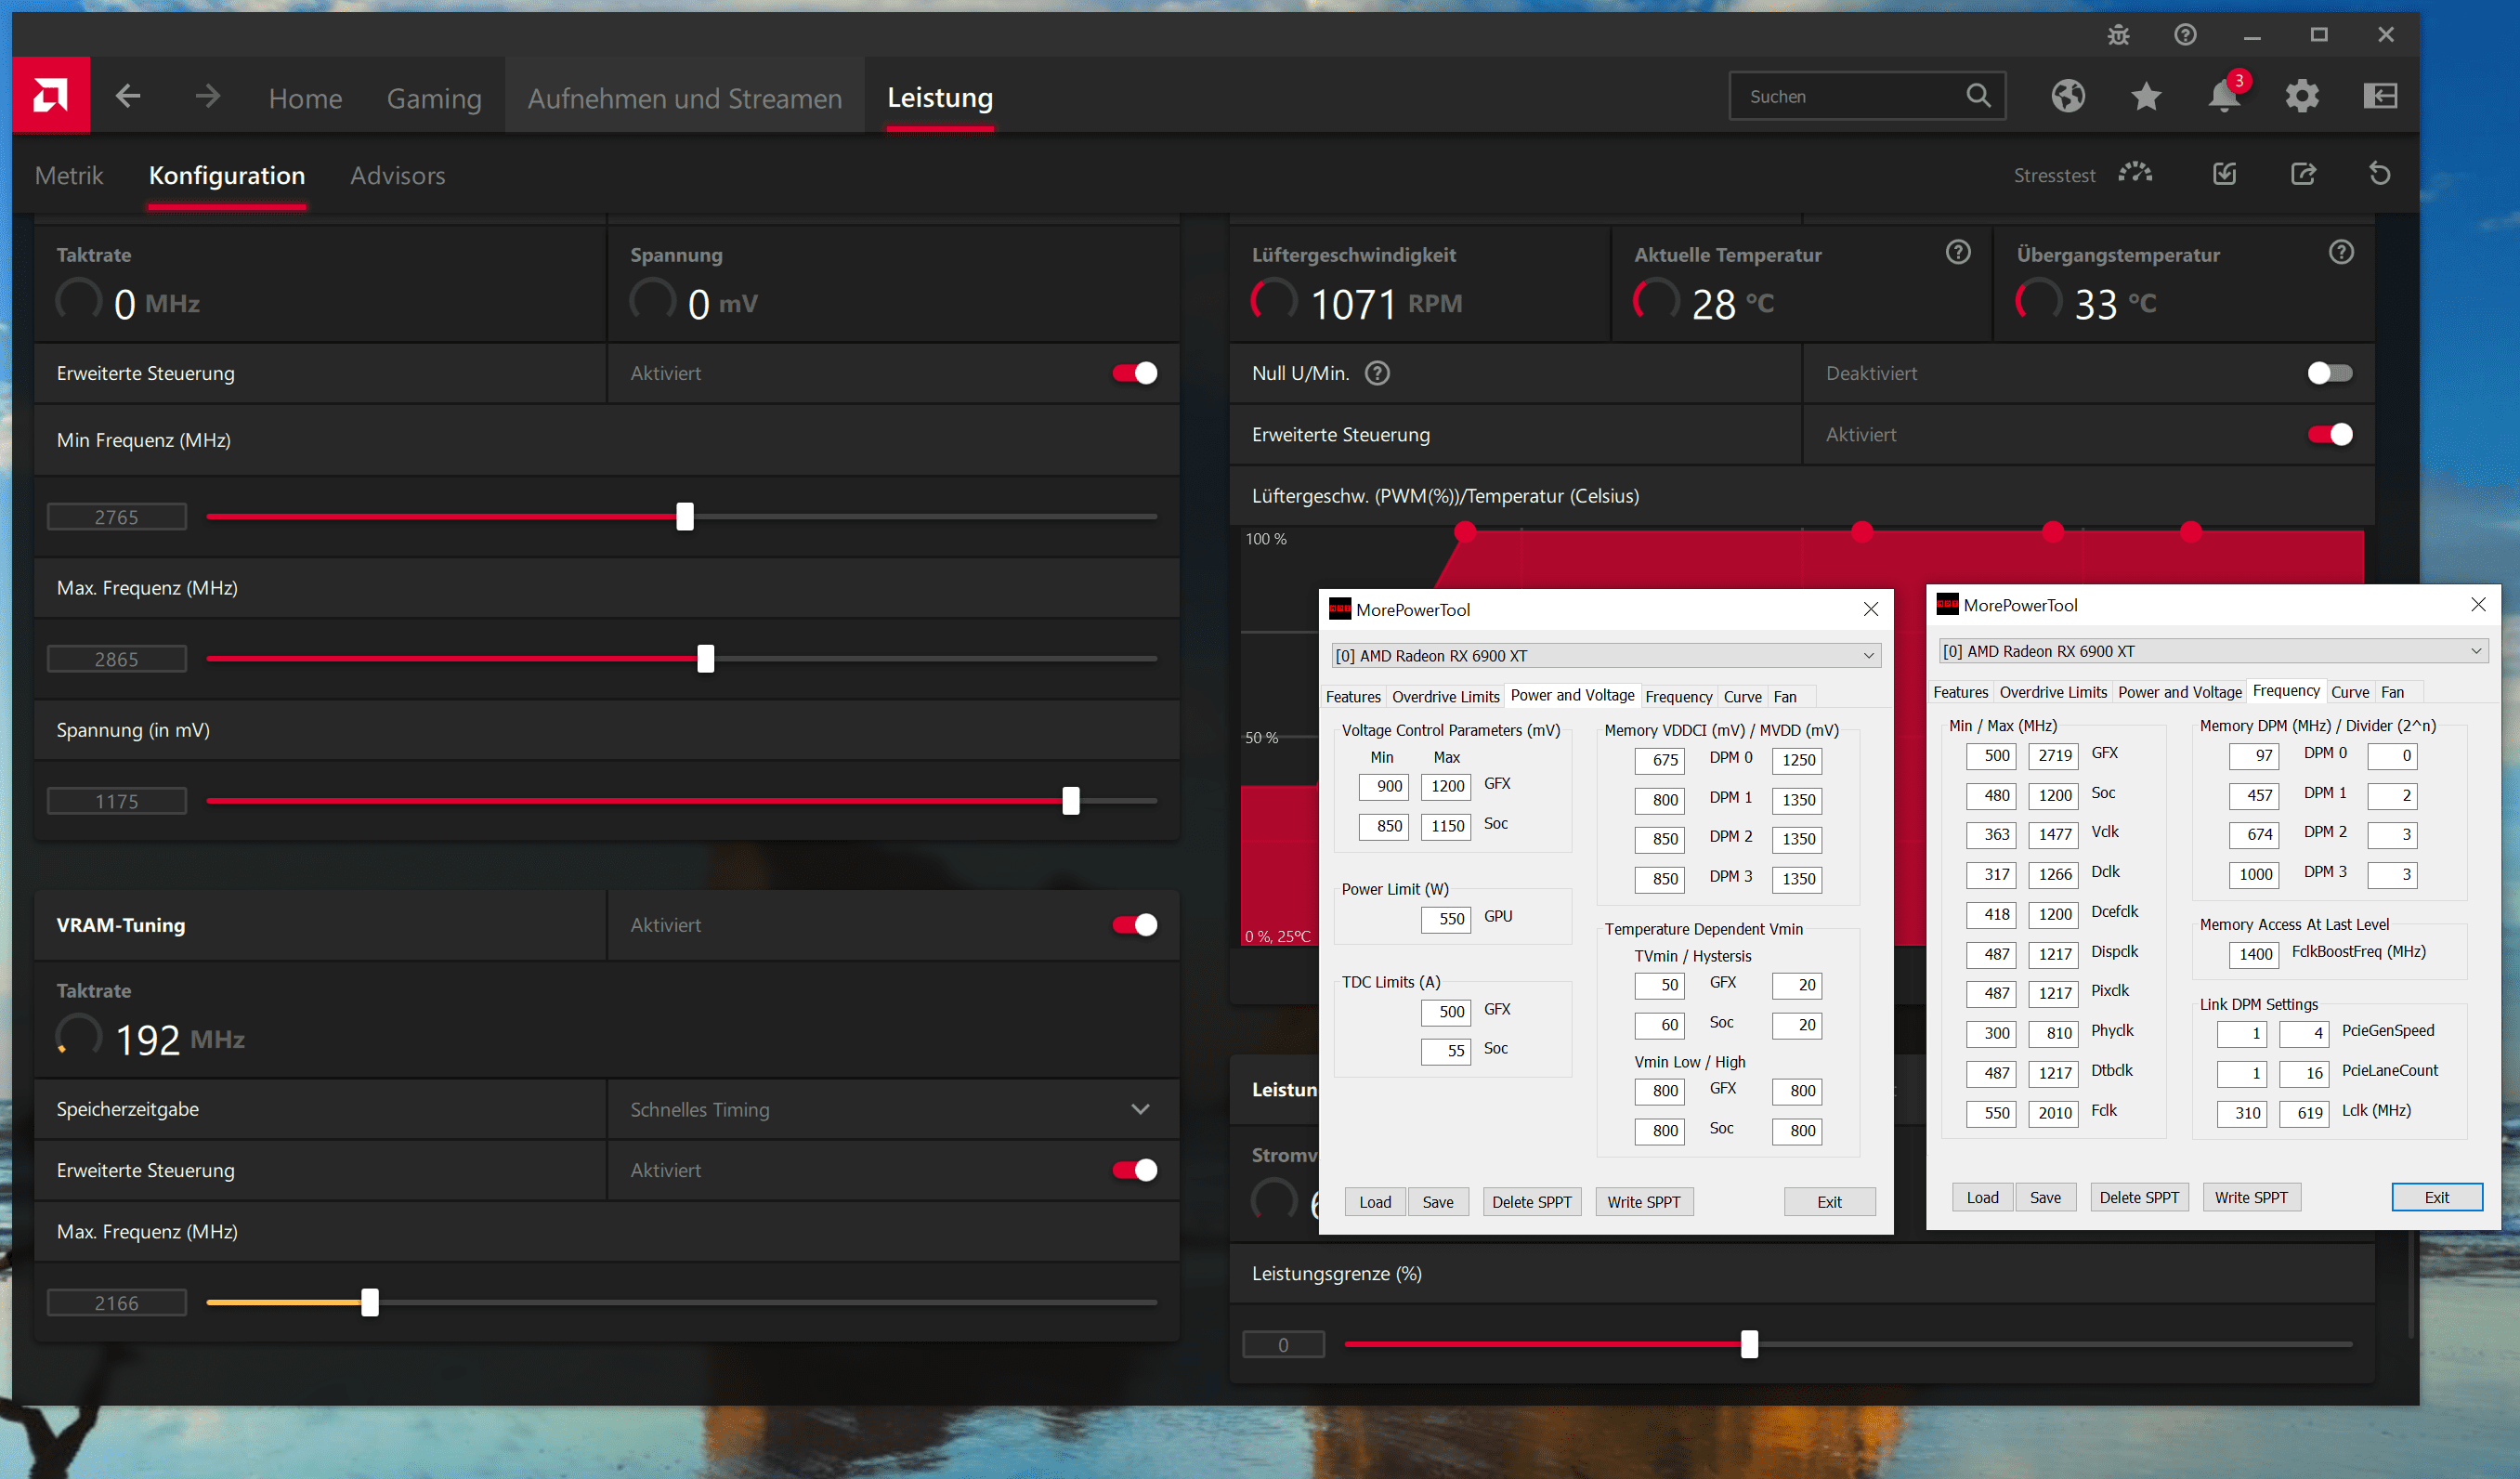Reset tuning with the undo arrow icon
Screen dimensions: 2520x1479
[x=2379, y=174]
